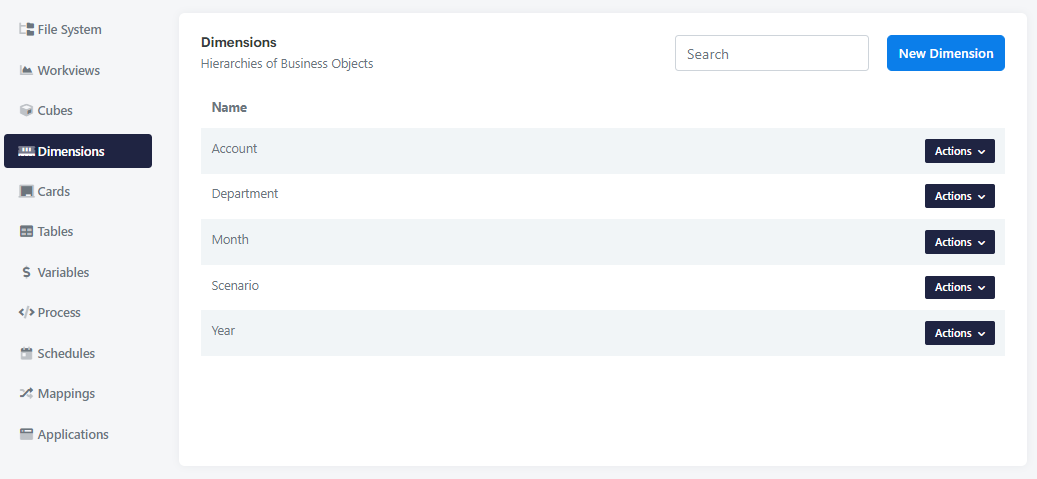
Task: Click the Variables dollar sign icon
Action: 27,273
